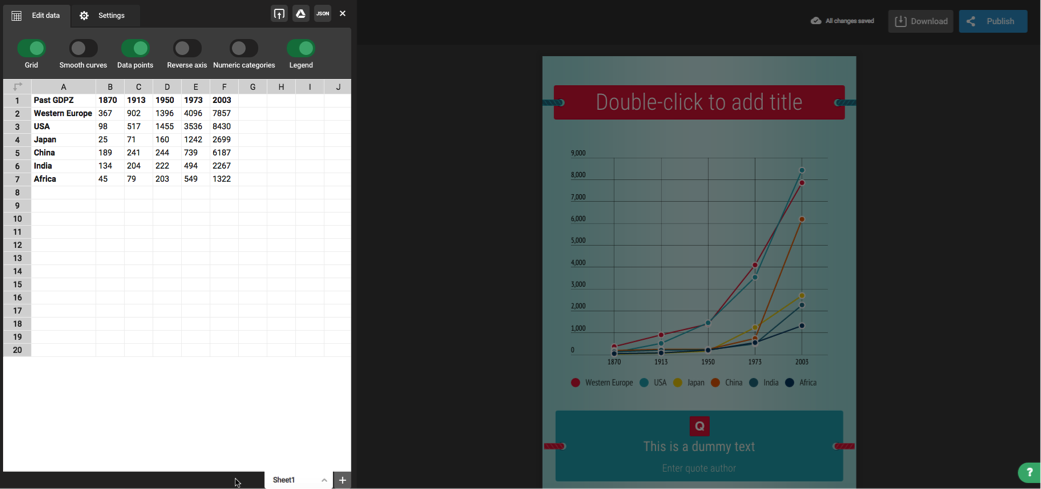Image resolution: width=1041 pixels, height=489 pixels.
Task: Click the Download button
Action: tap(920, 21)
